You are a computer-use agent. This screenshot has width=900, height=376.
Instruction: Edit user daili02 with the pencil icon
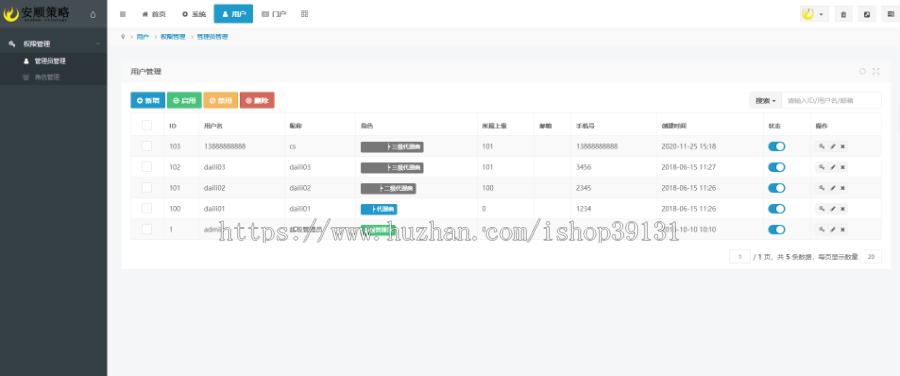point(832,188)
